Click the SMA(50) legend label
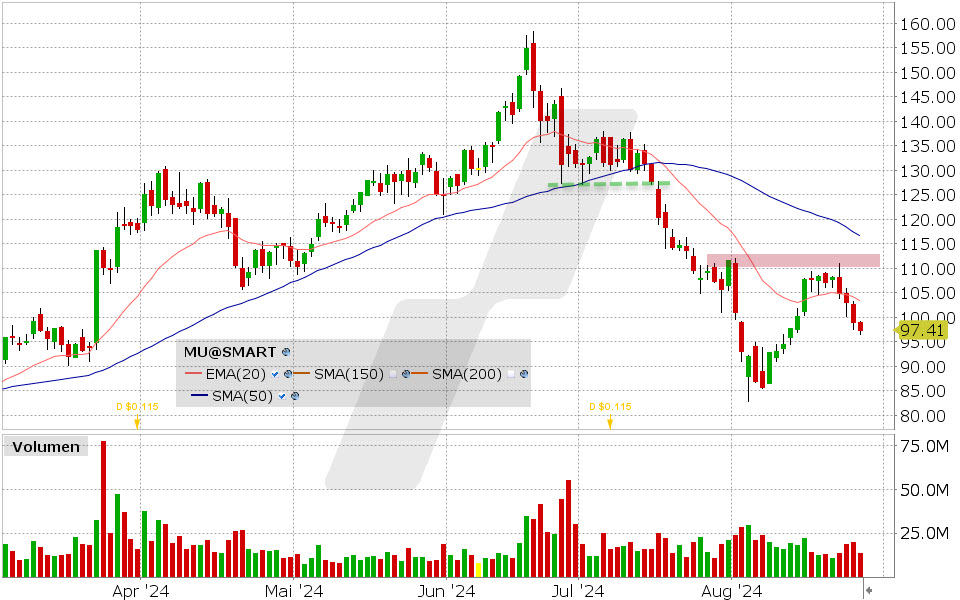The width and height of the screenshot is (960, 600). tap(242, 396)
